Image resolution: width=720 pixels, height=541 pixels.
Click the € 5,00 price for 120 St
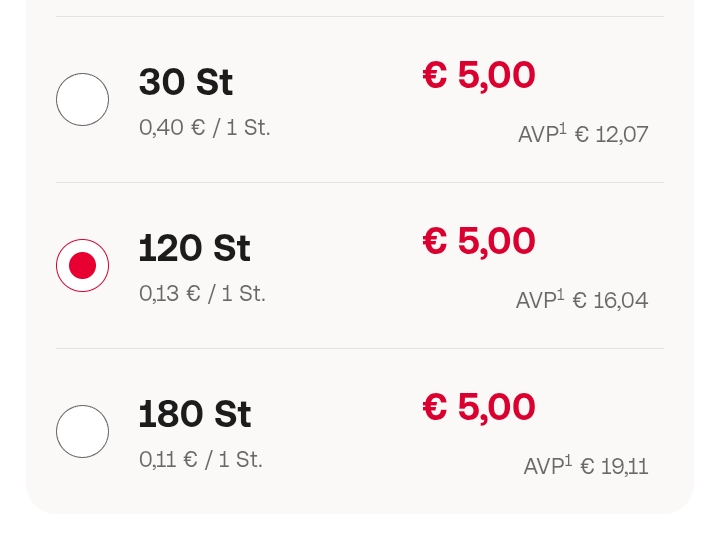[x=479, y=241]
